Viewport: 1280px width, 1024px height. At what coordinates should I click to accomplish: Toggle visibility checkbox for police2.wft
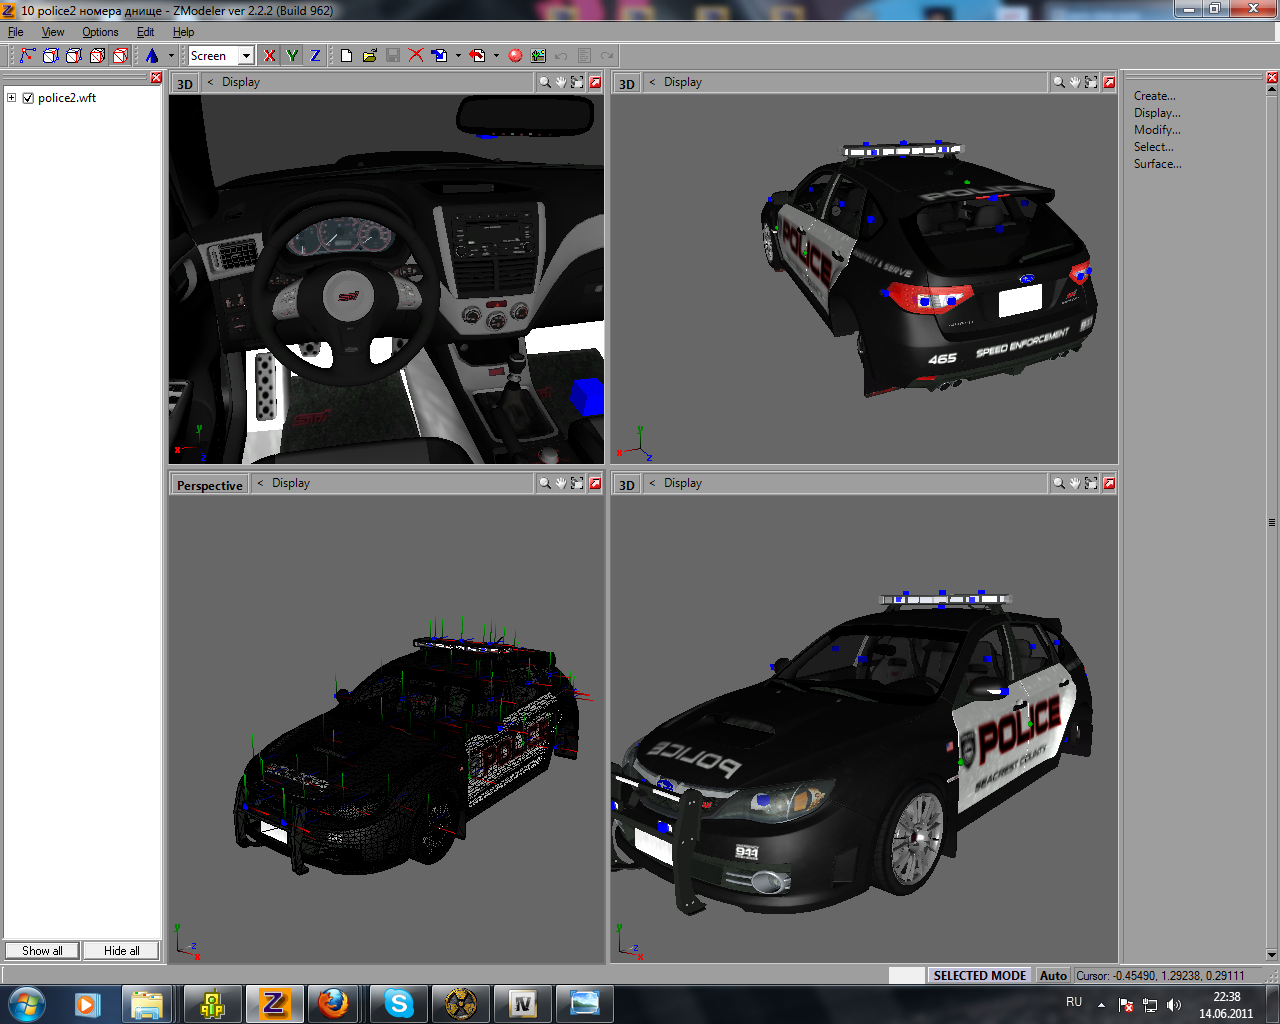28,98
